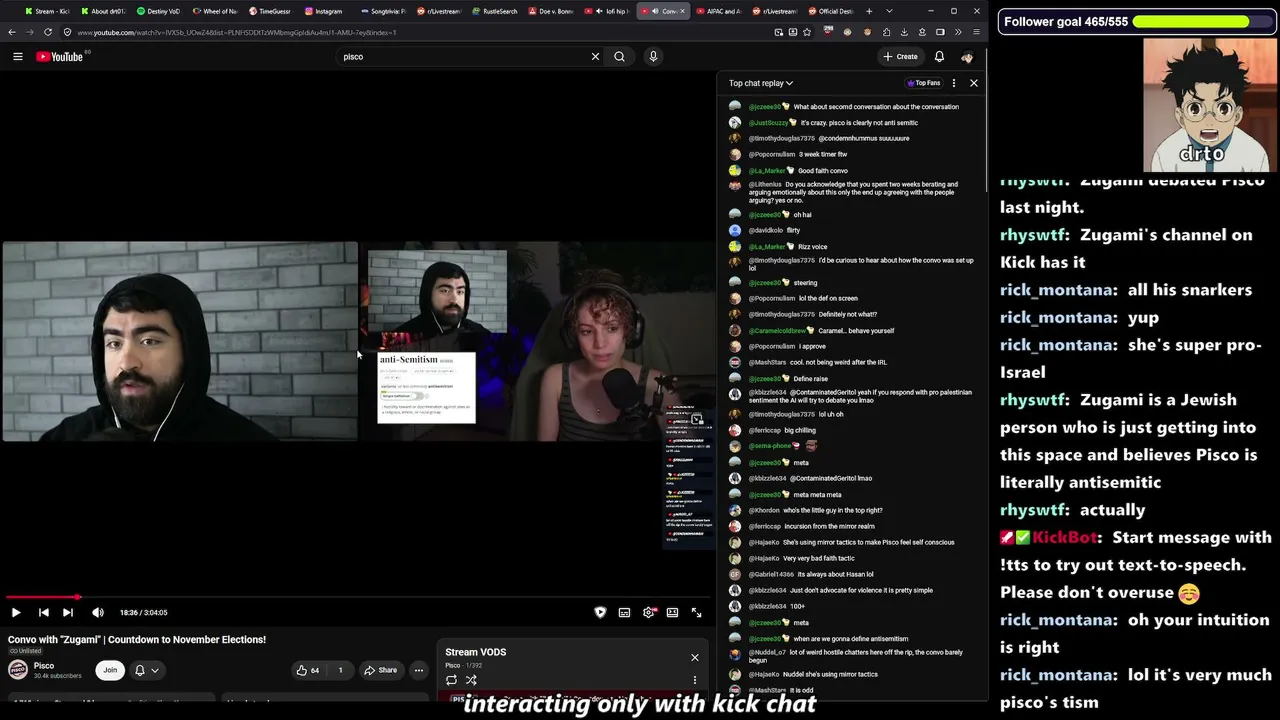The width and height of the screenshot is (1280, 720).
Task: Click the magnifier search button
Action: click(x=620, y=57)
